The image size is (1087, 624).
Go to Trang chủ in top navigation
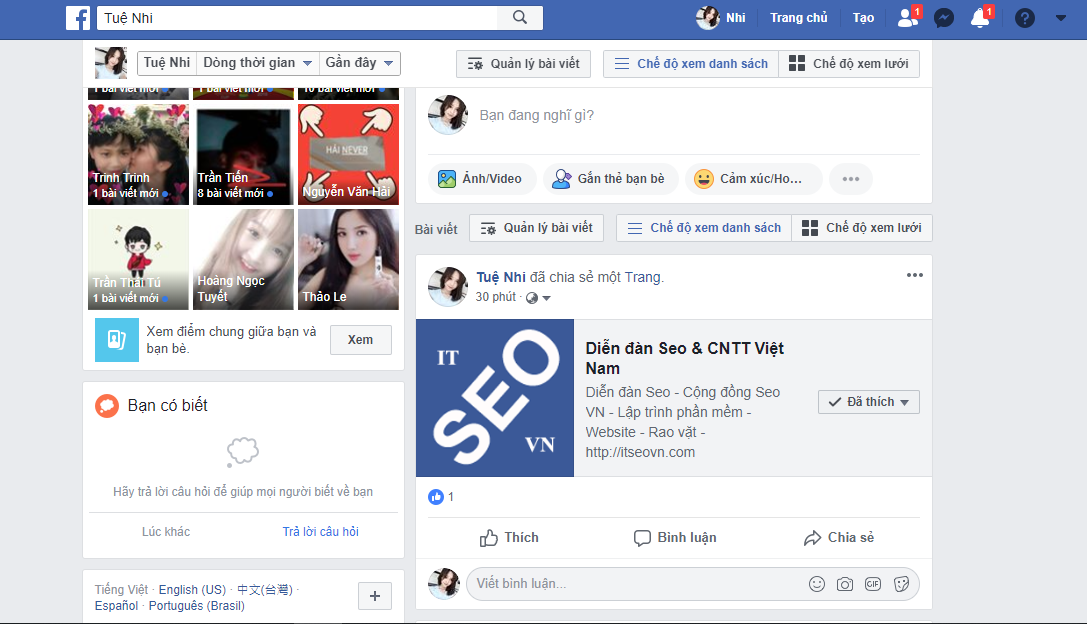[798, 18]
